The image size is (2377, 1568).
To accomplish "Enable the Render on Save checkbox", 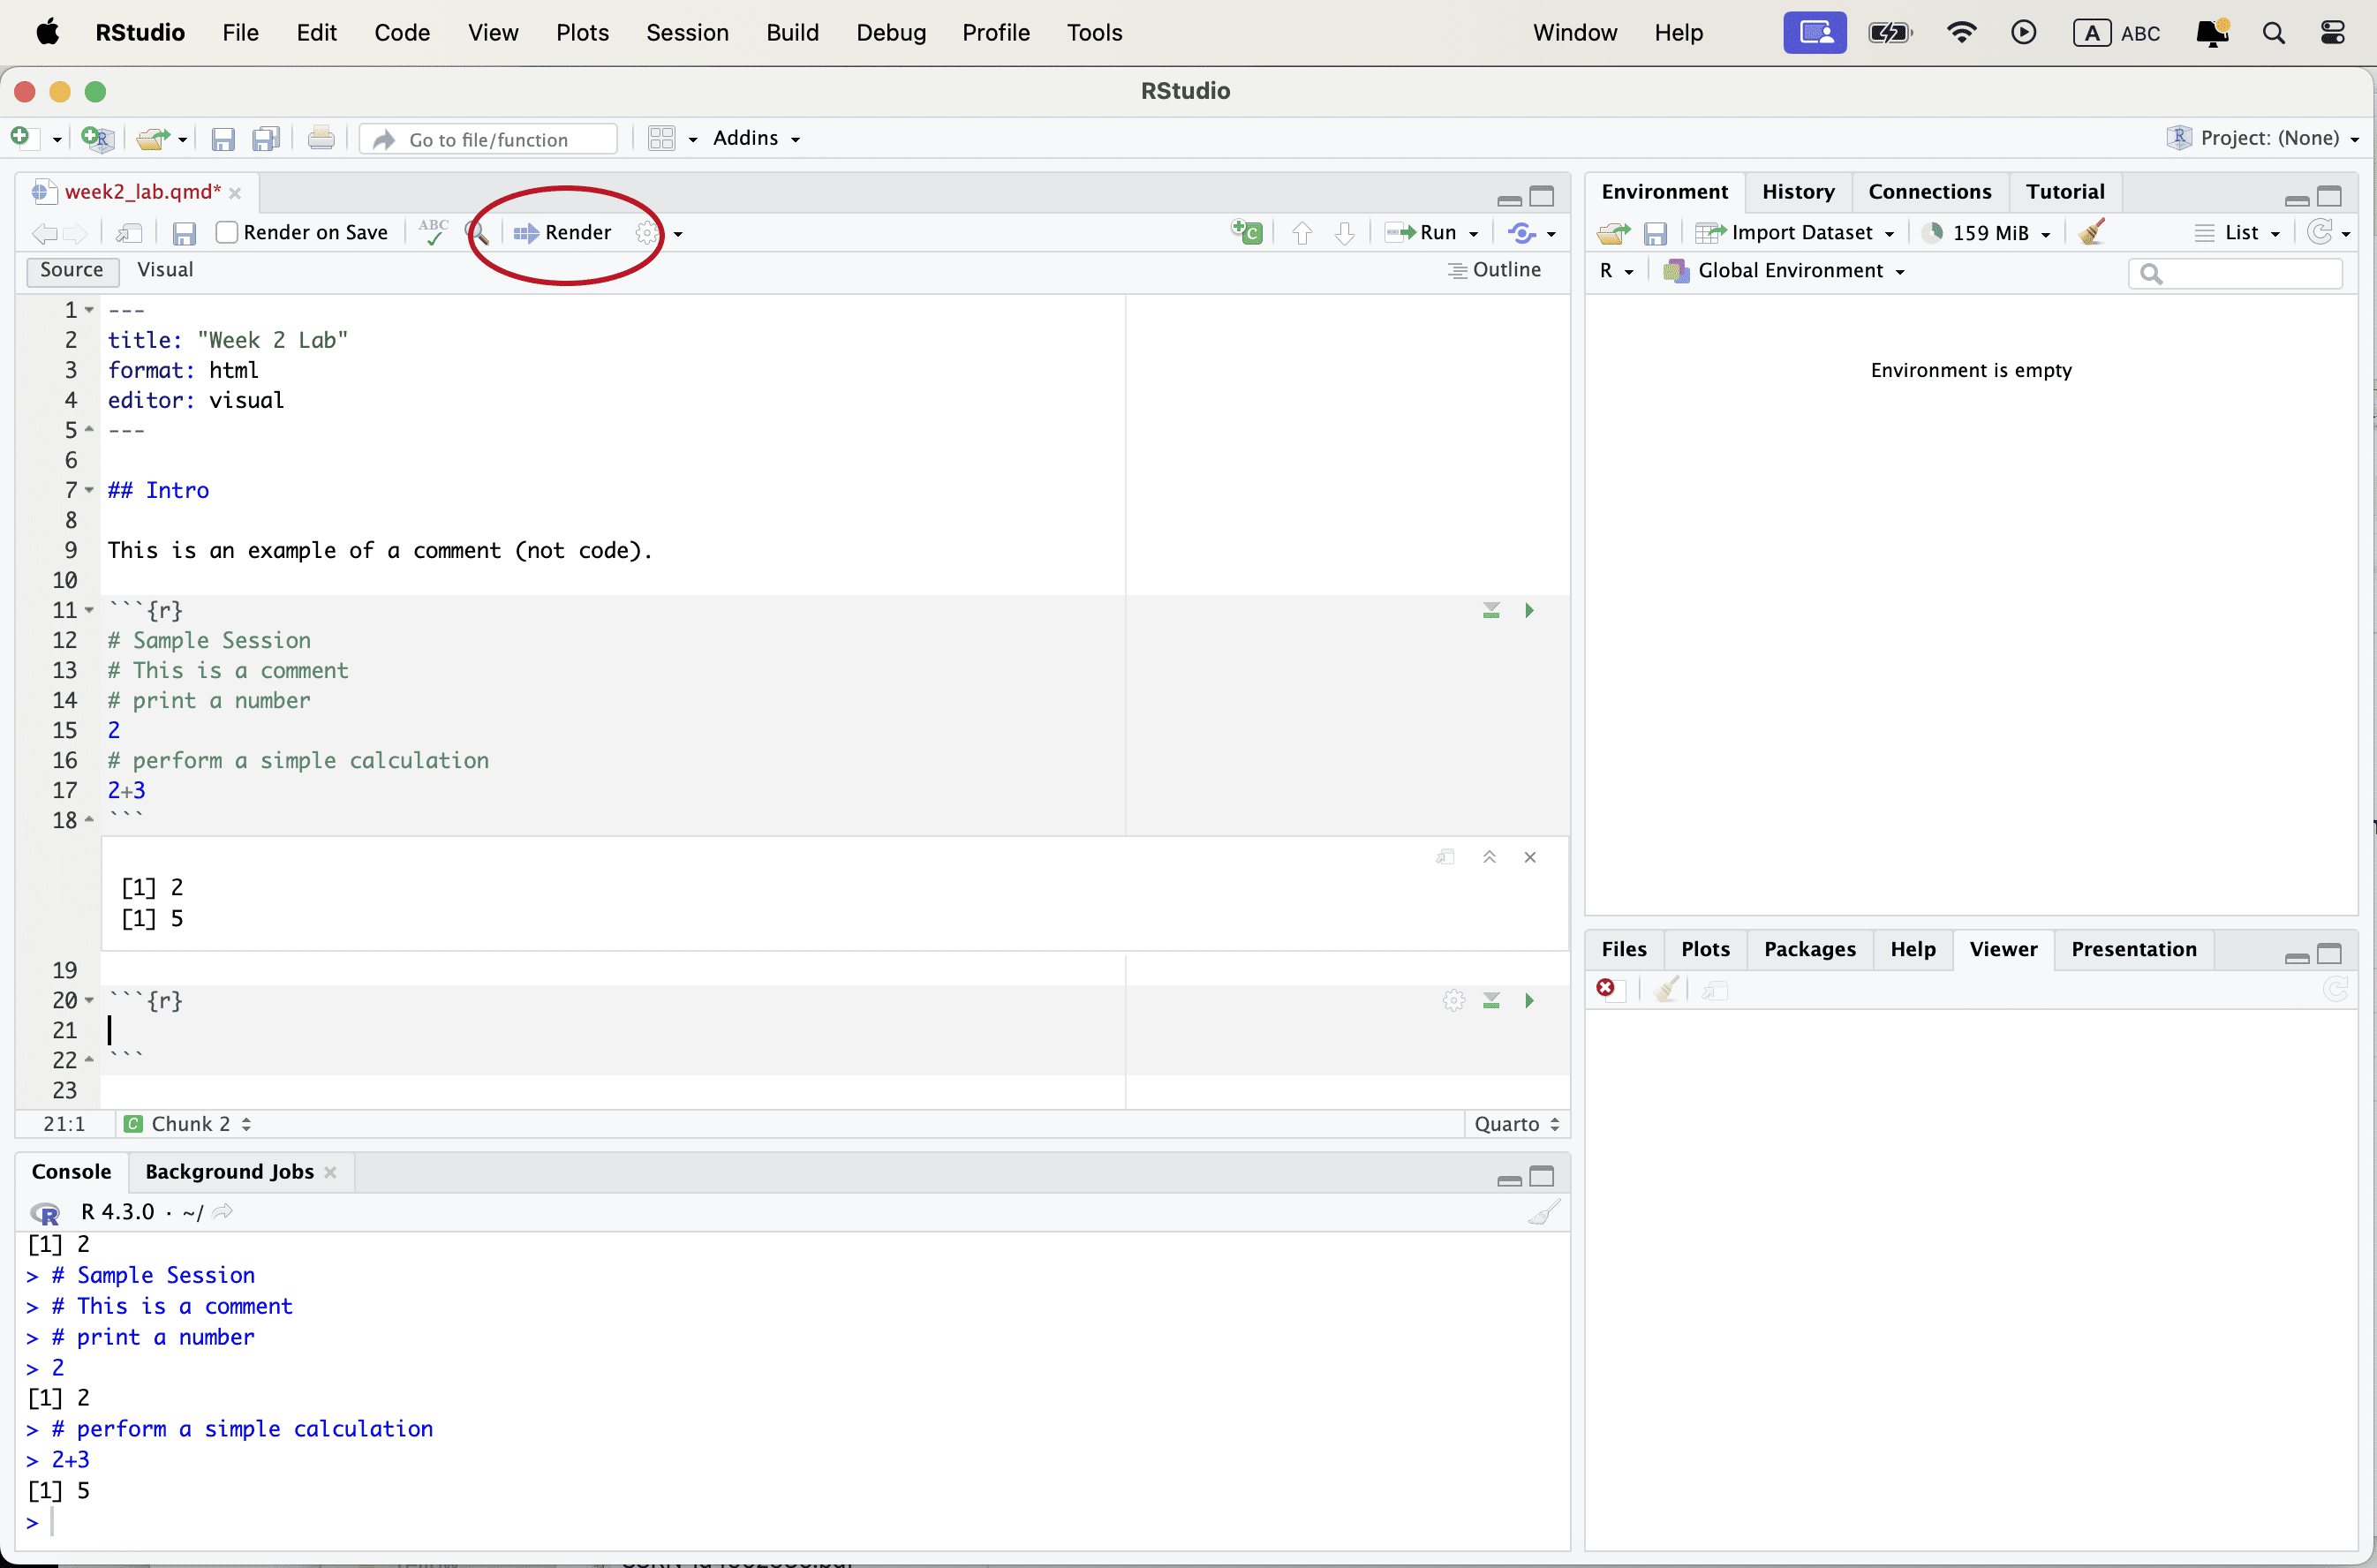I will pyautogui.click(x=227, y=232).
